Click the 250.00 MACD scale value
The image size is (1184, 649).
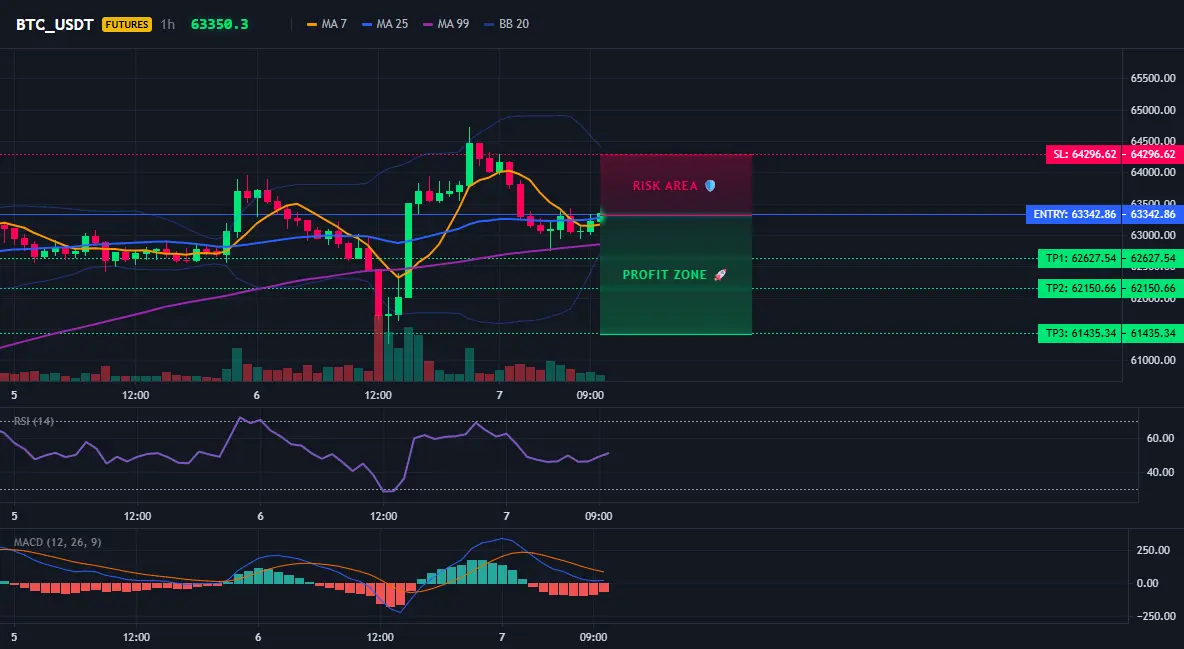pos(1154,550)
